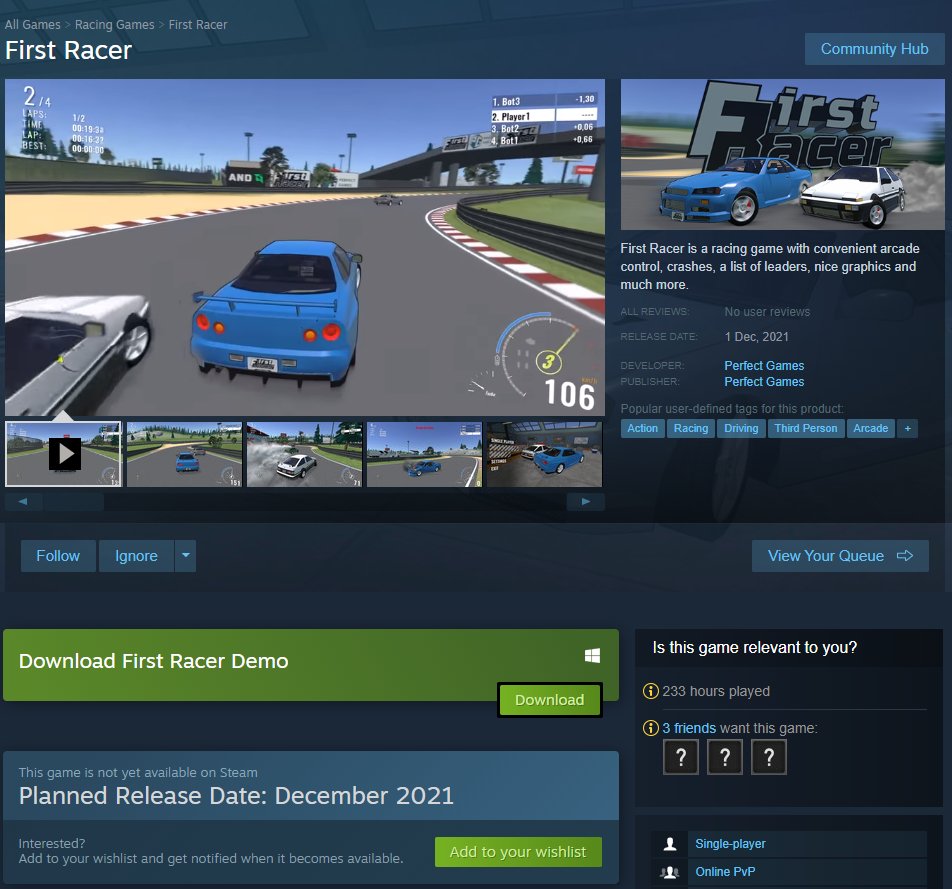Click the Single-player person icon
952x889 pixels.
(x=670, y=843)
